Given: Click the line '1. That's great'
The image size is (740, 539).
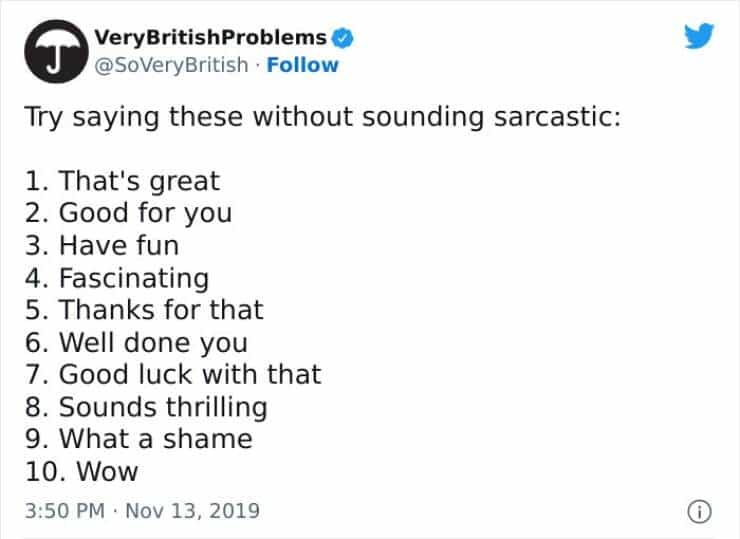Looking at the screenshot, I should pyautogui.click(x=120, y=181).
